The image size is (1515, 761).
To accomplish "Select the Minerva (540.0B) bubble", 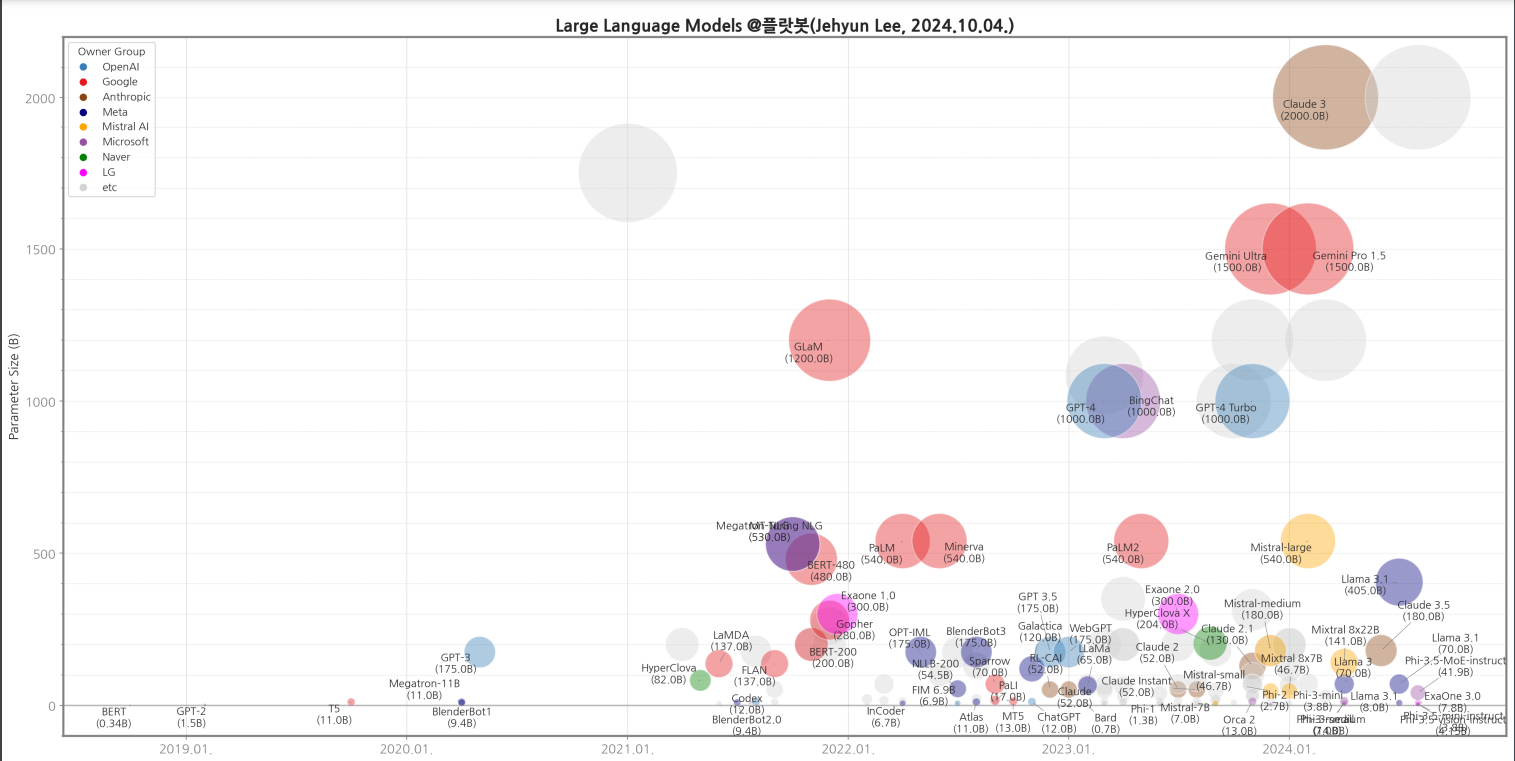I will pos(939,541).
